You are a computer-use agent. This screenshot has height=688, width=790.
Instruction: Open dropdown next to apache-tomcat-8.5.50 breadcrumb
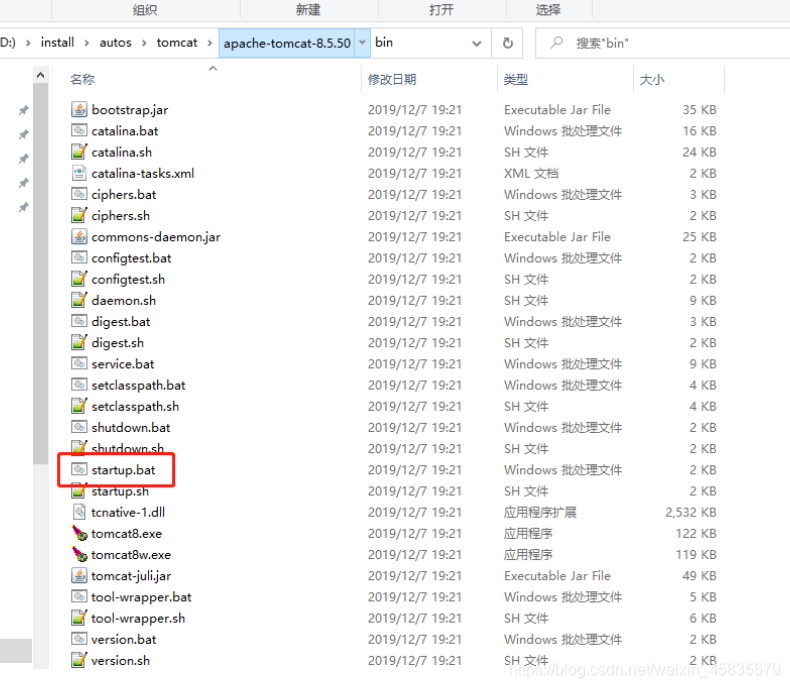click(x=362, y=43)
